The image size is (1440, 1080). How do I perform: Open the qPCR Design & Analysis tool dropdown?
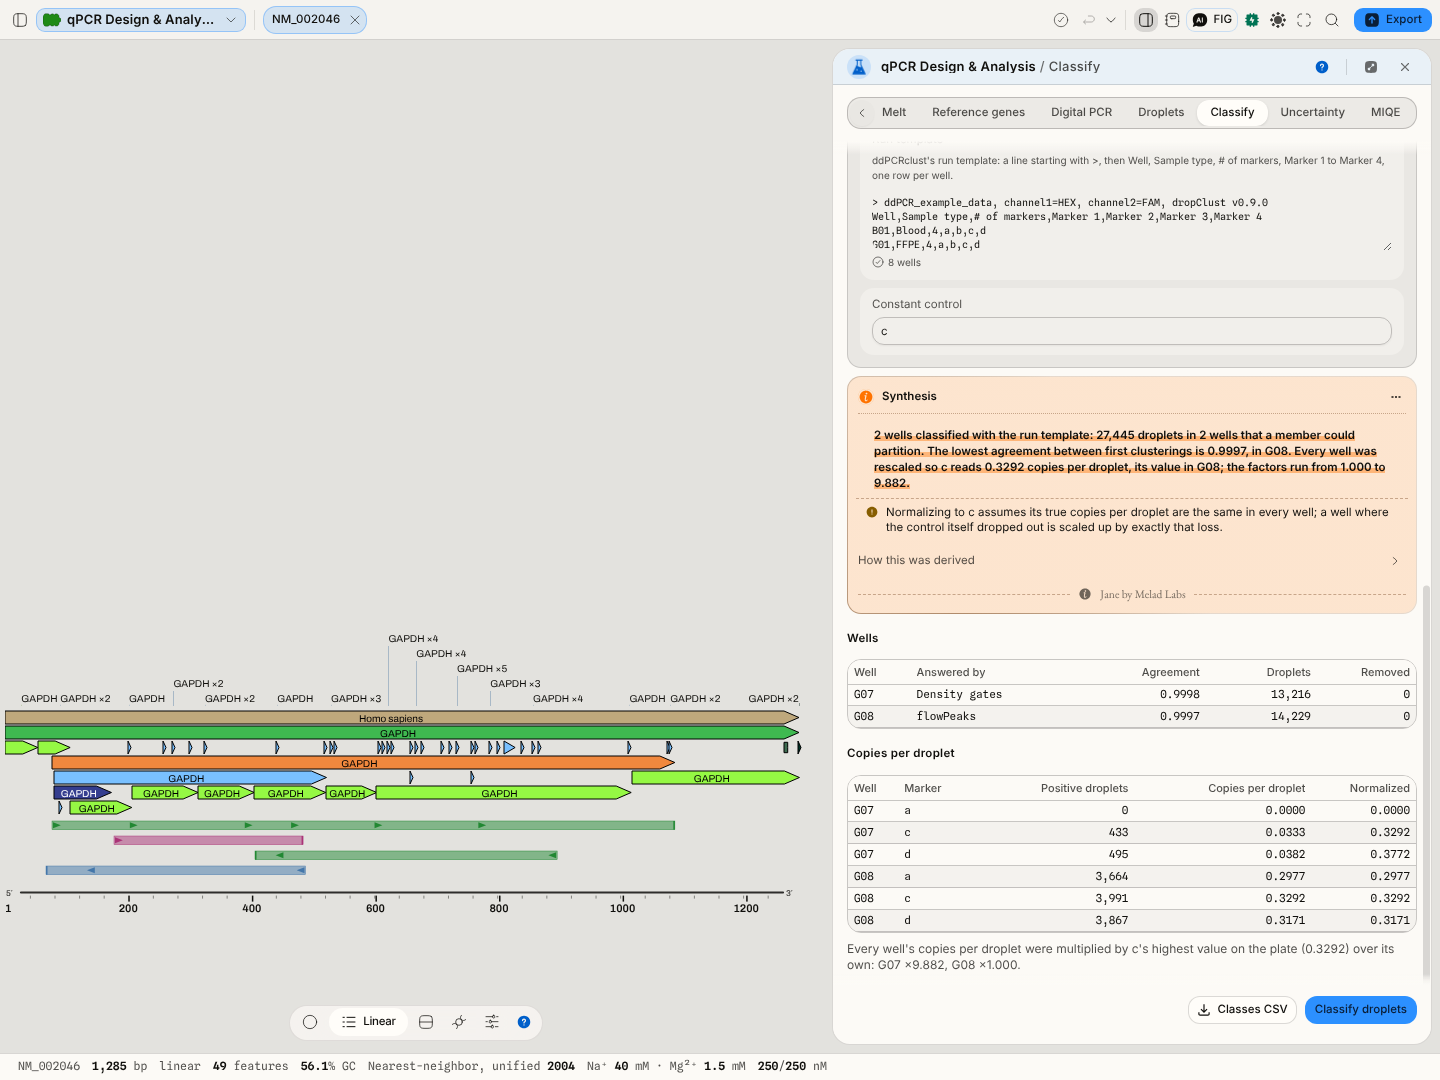pyautogui.click(x=141, y=20)
